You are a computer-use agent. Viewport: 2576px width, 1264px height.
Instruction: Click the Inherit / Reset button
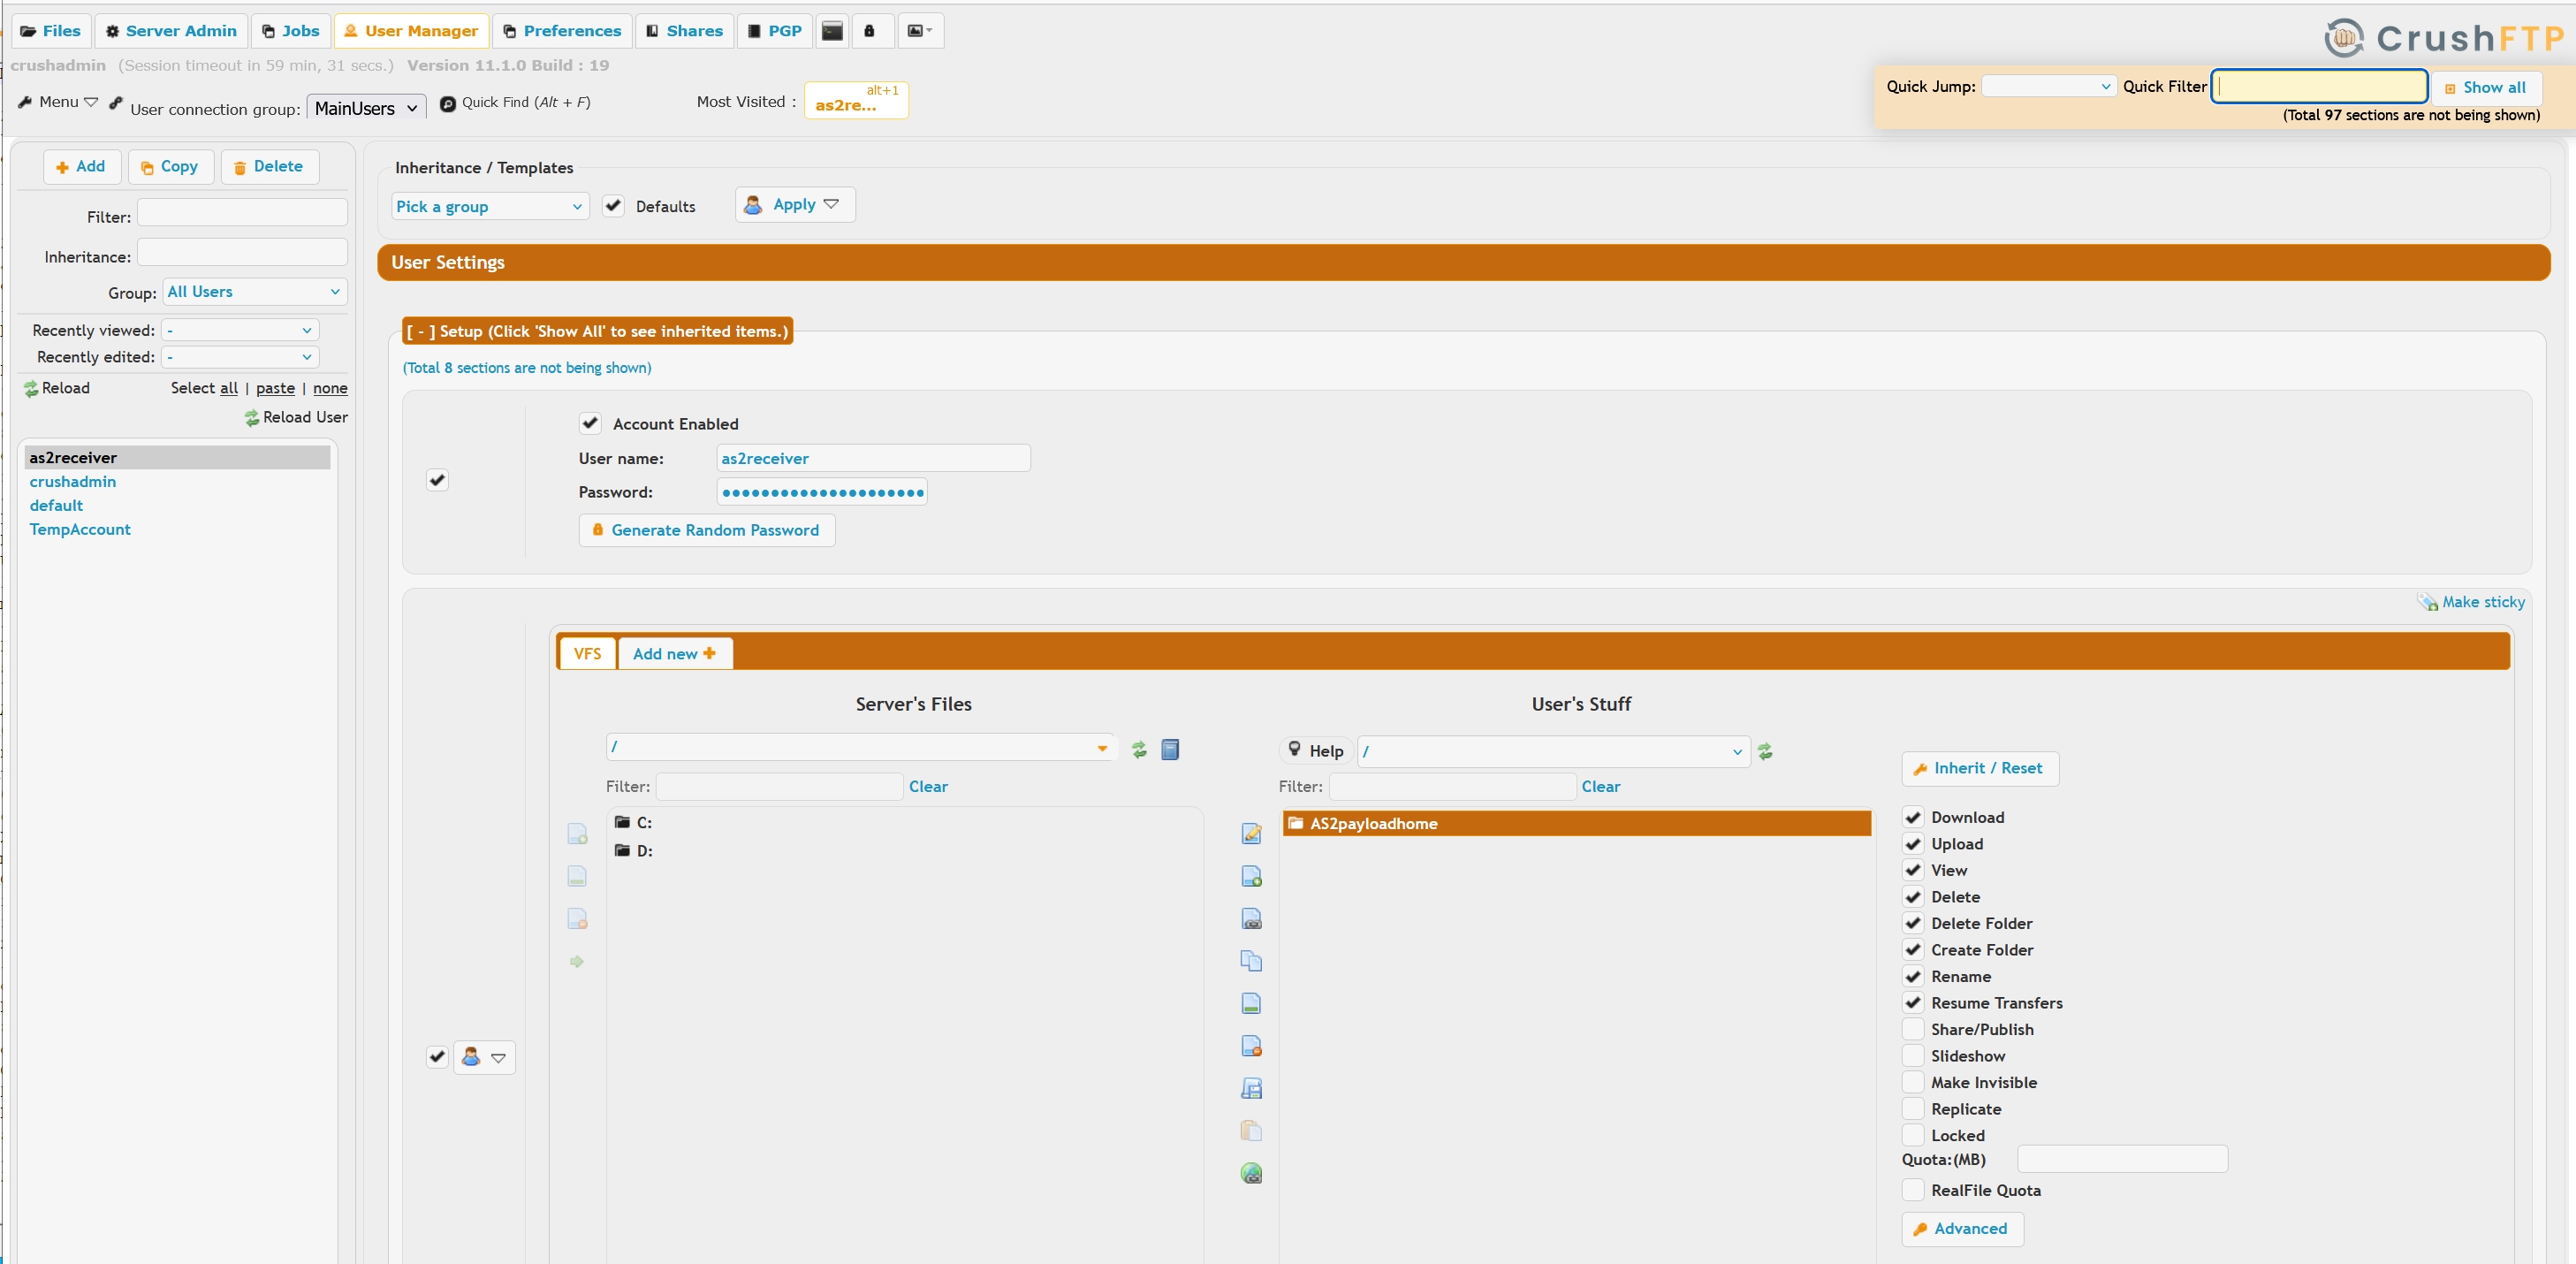click(1980, 768)
